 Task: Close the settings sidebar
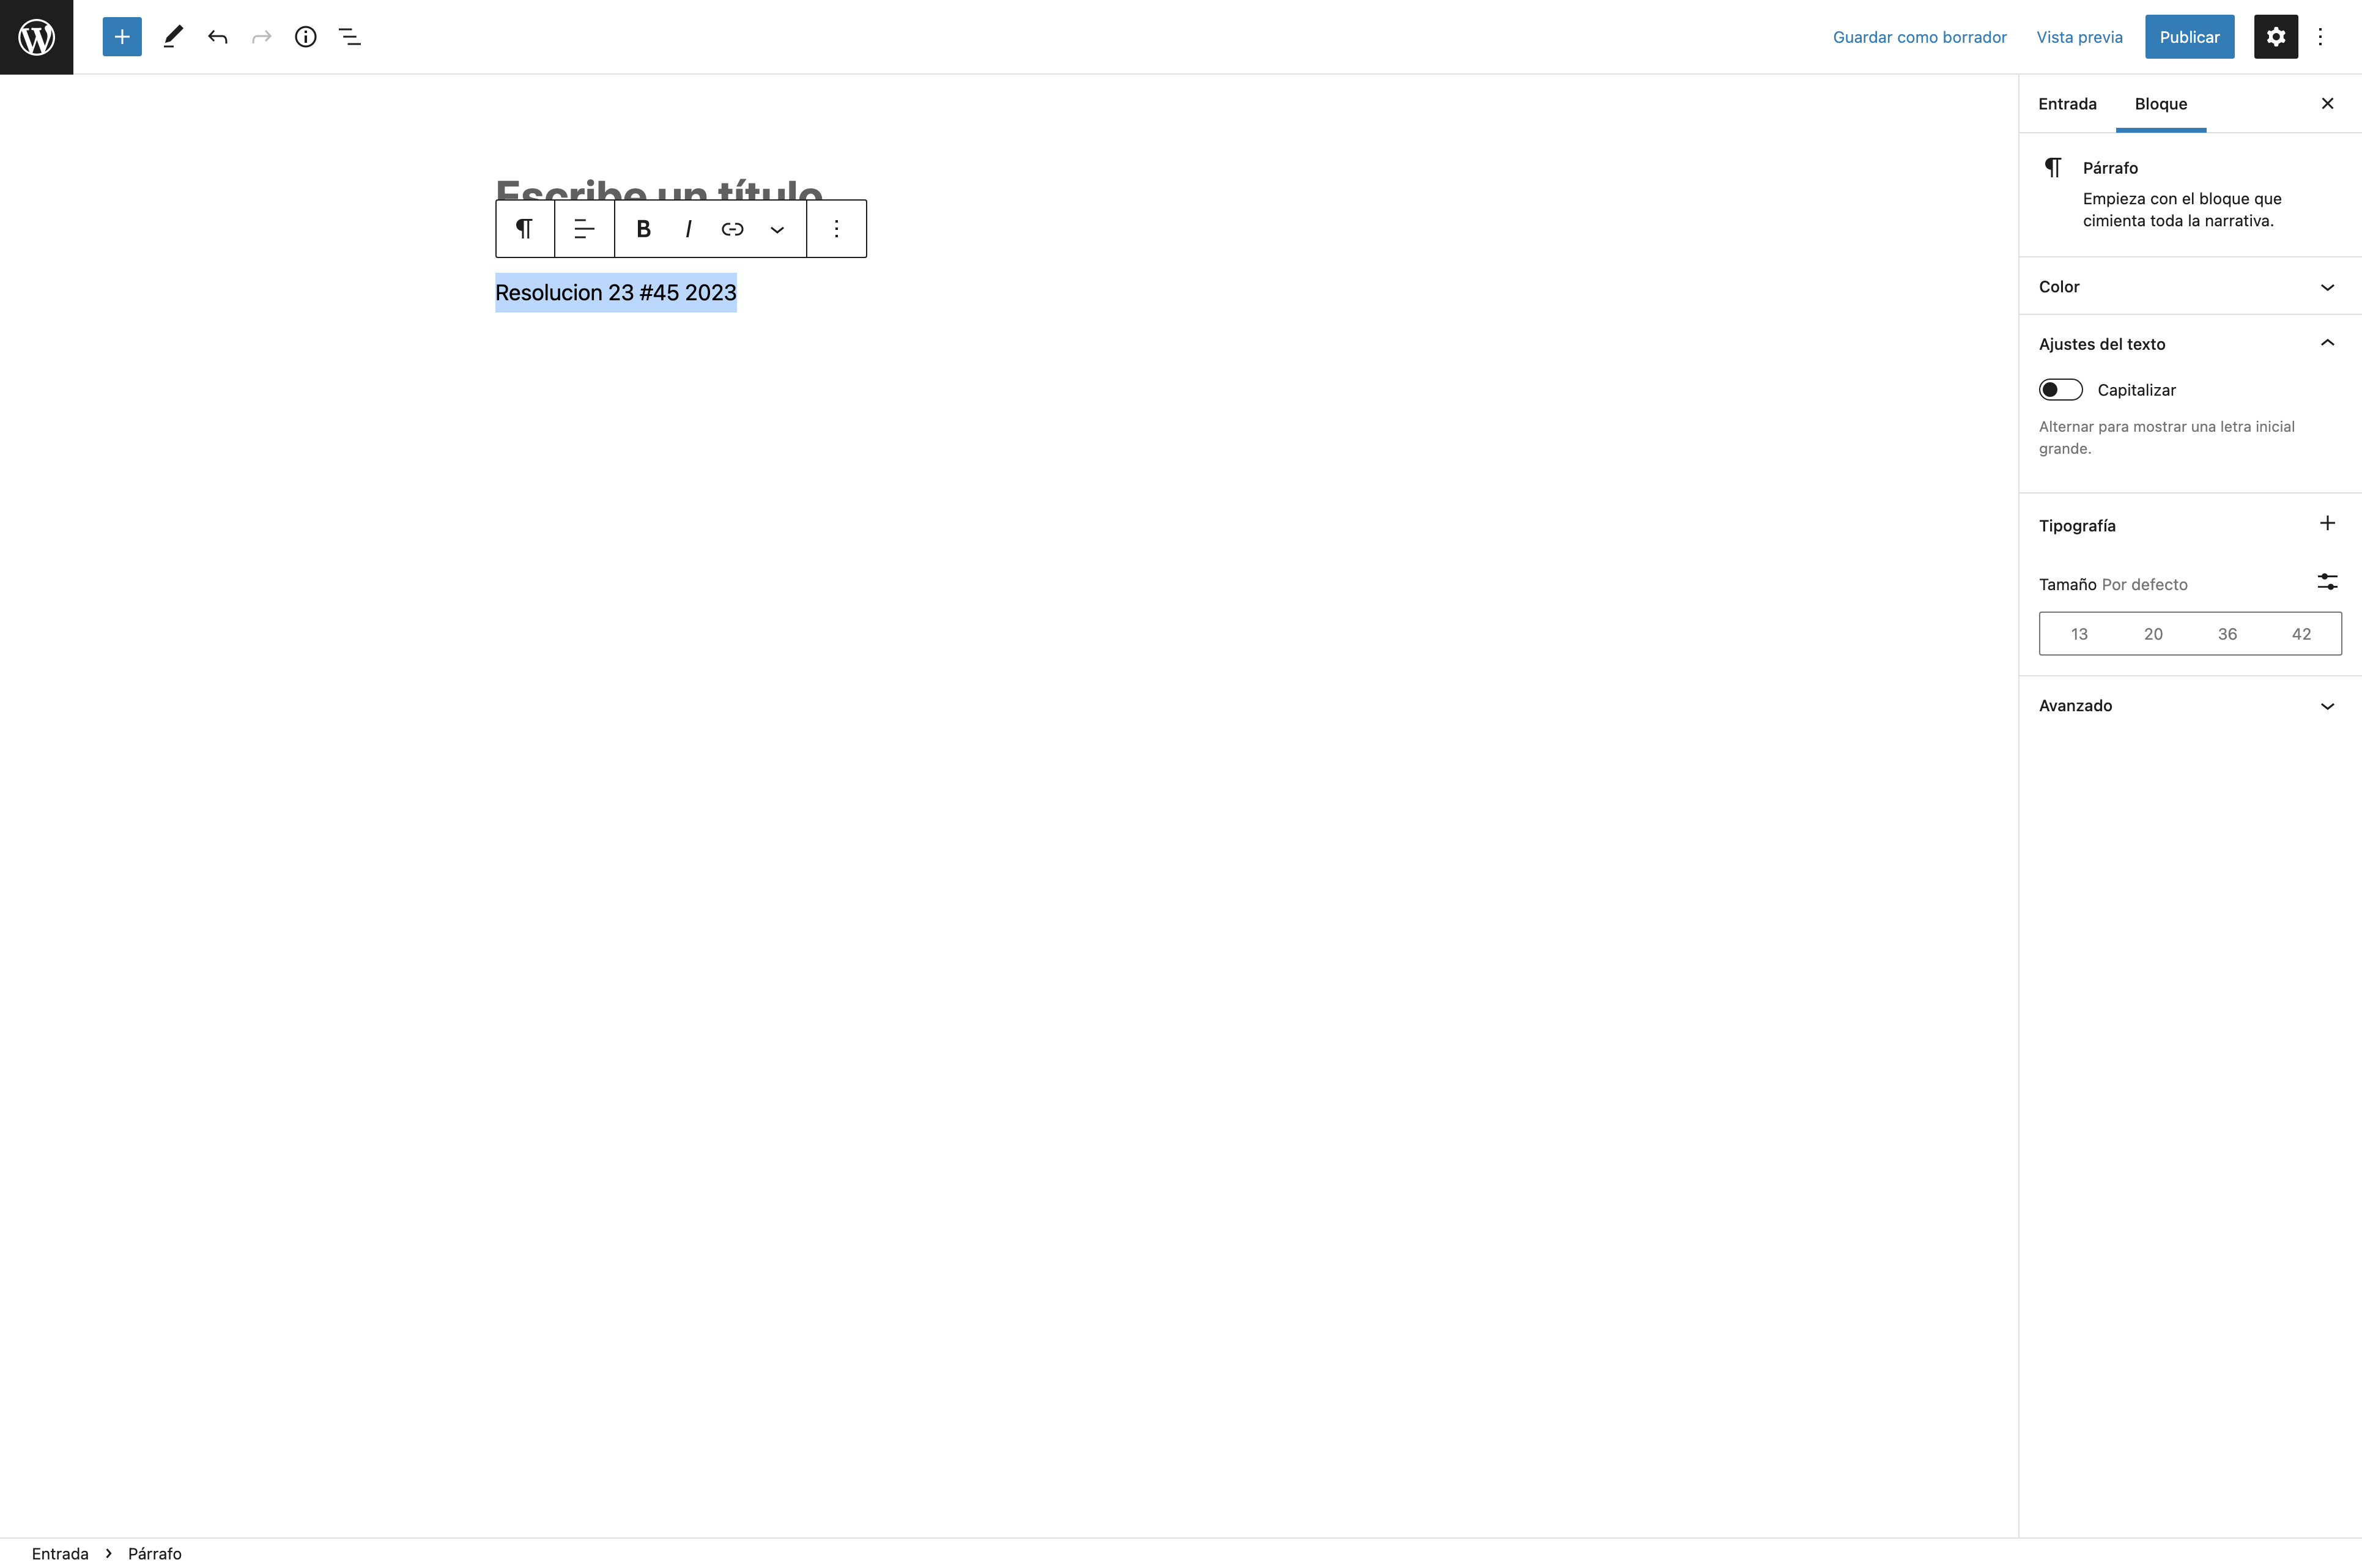2327,104
